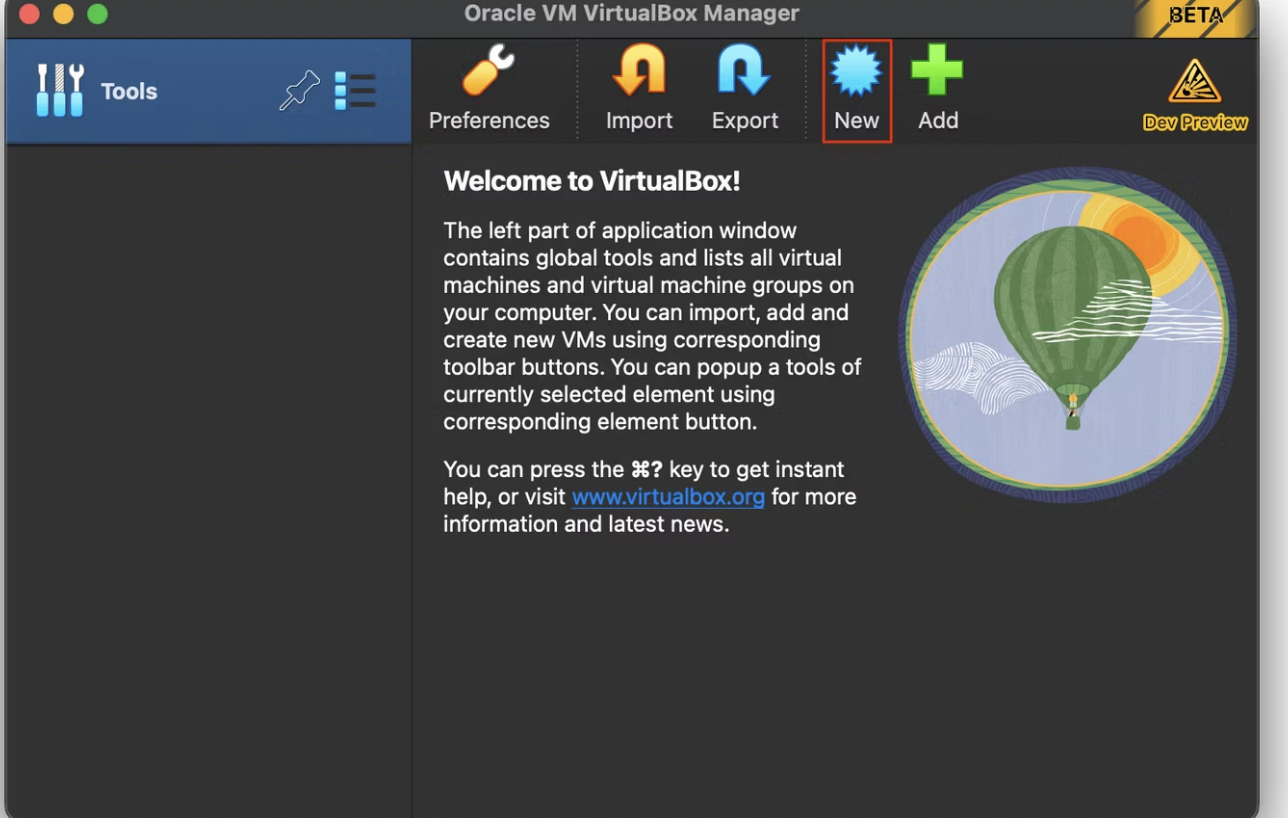
Task: Maximize window using green button
Action: click(x=97, y=14)
